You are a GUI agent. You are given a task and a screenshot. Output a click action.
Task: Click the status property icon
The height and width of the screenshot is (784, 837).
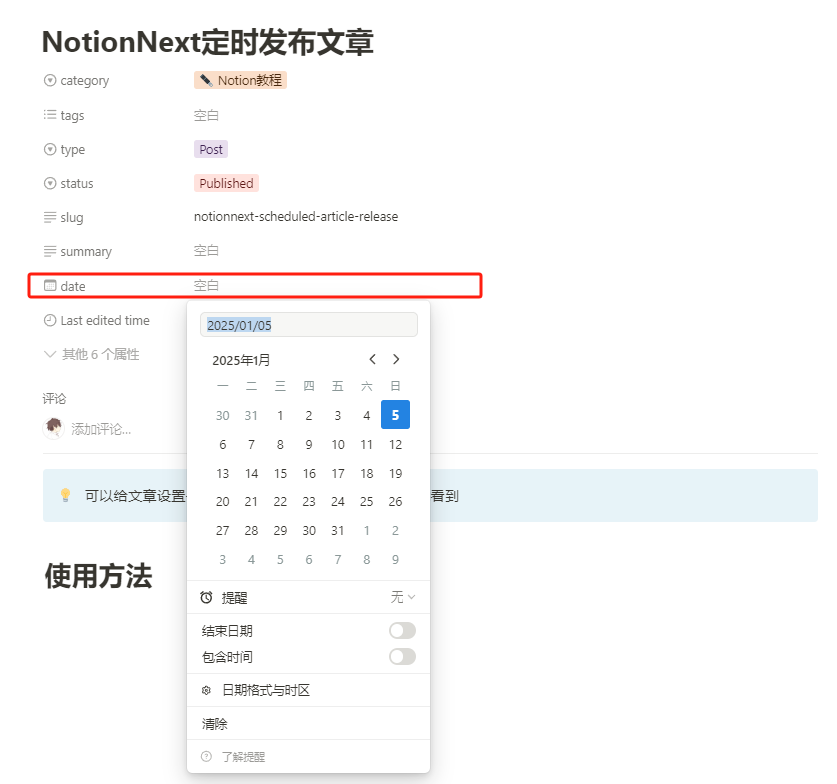(50, 183)
